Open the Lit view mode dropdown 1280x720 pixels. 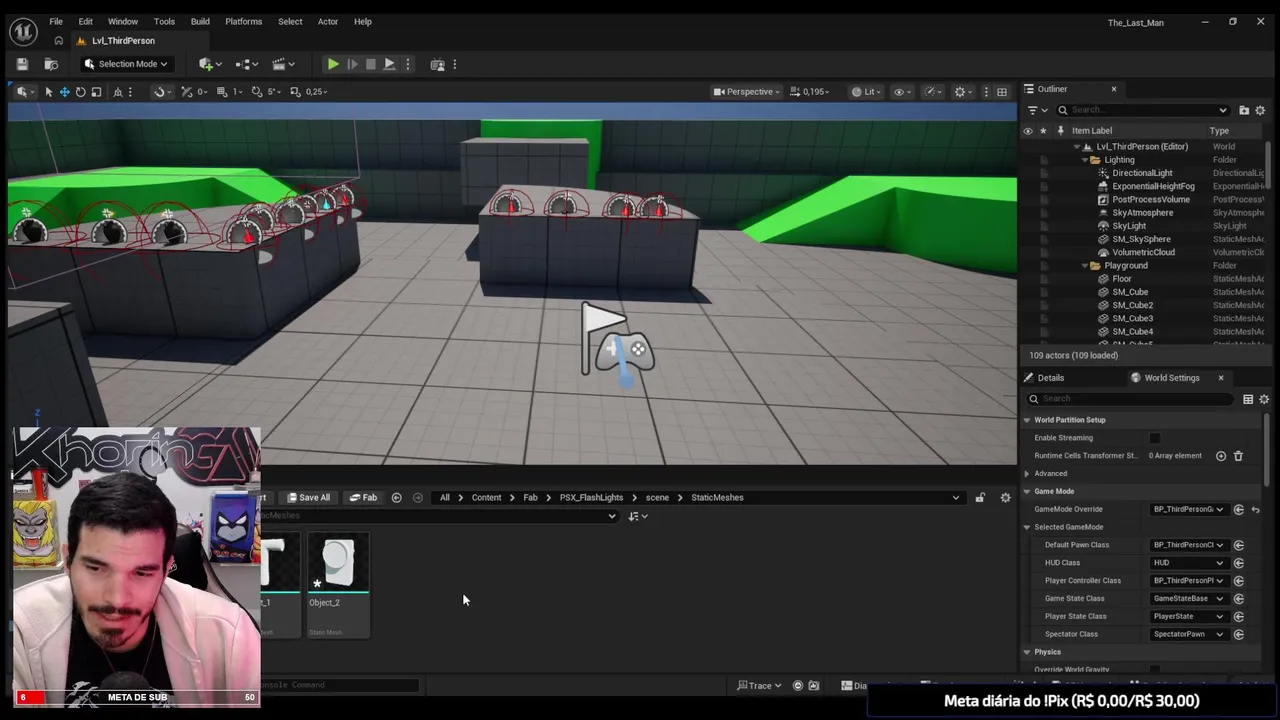point(866,92)
